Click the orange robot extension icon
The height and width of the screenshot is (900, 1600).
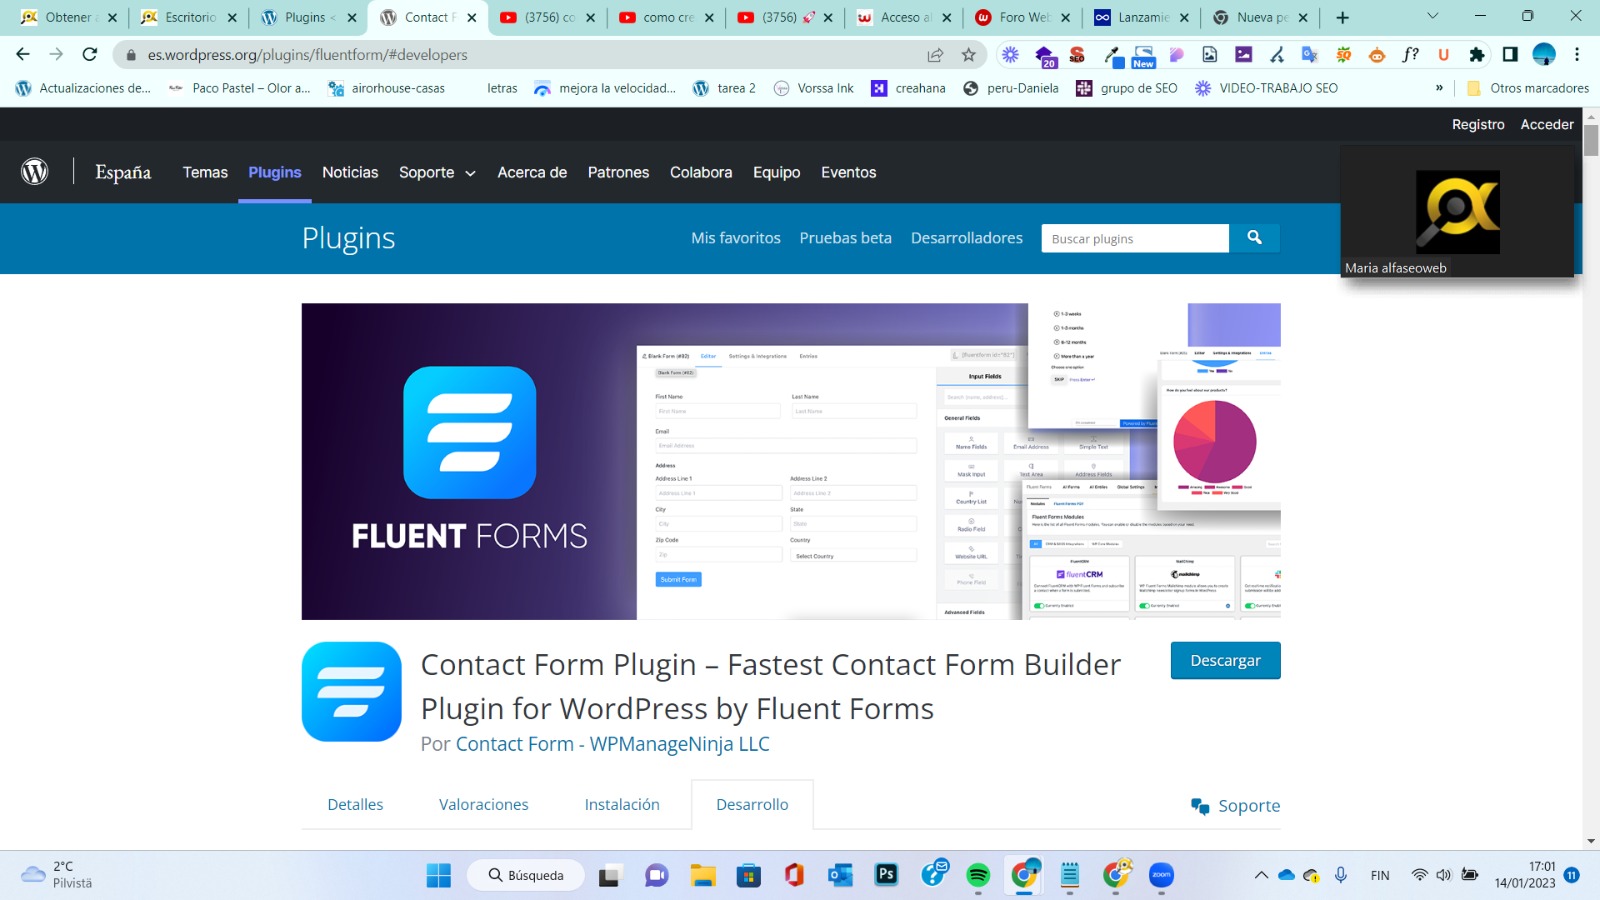coord(1377,55)
